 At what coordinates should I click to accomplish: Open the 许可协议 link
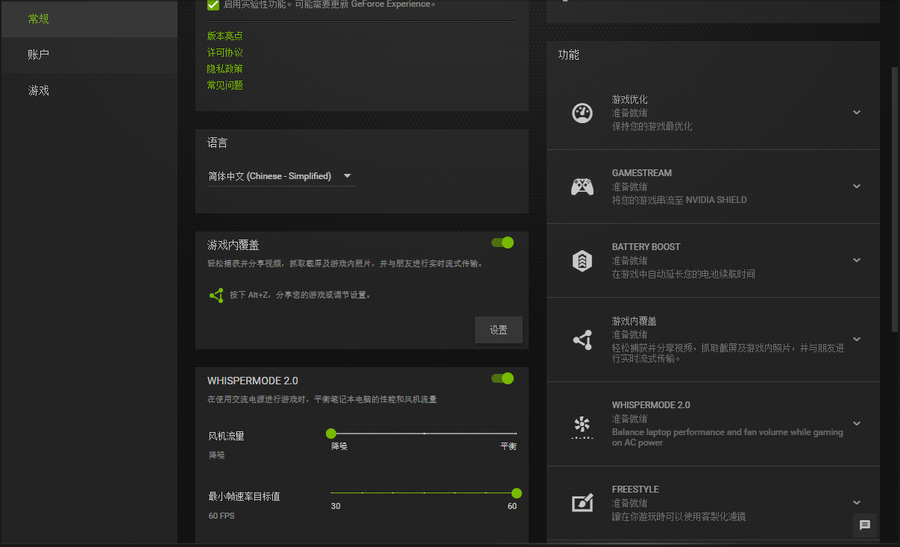tap(224, 52)
